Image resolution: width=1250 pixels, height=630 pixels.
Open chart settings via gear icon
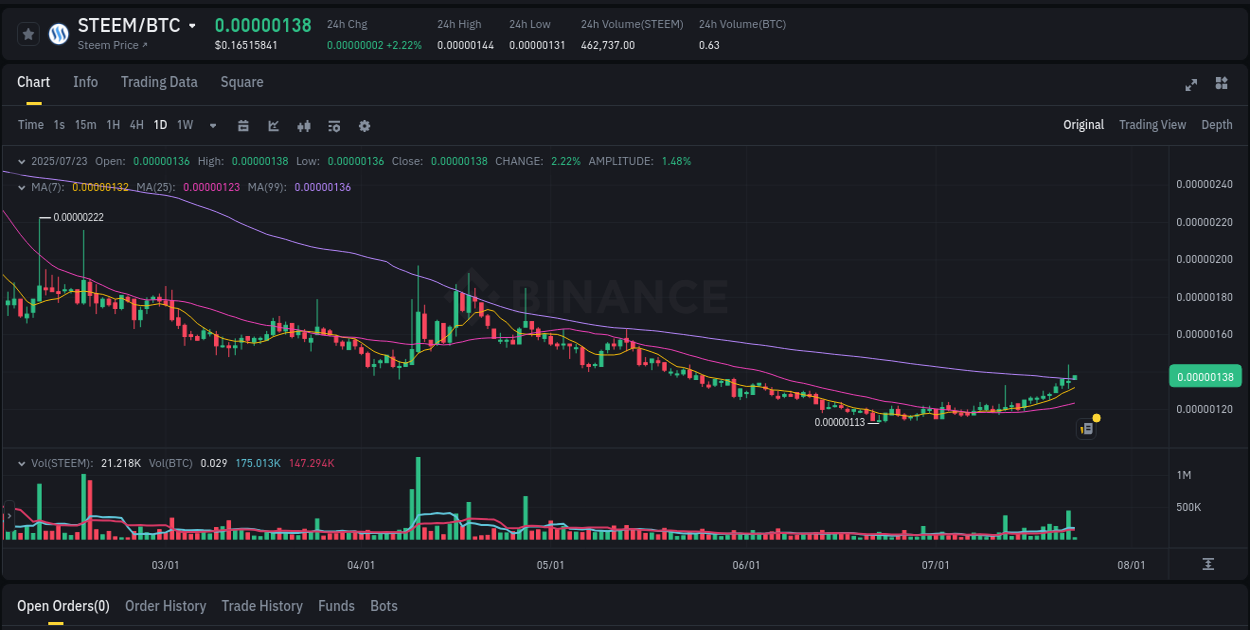[x=364, y=126]
